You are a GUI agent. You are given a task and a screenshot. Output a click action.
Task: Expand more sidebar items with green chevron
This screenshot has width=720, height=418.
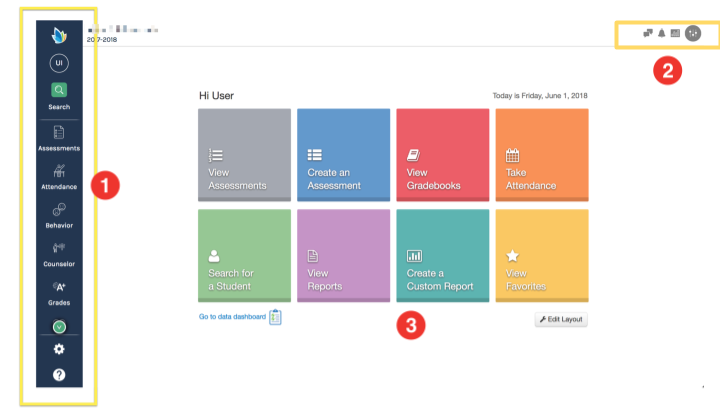click(x=58, y=325)
